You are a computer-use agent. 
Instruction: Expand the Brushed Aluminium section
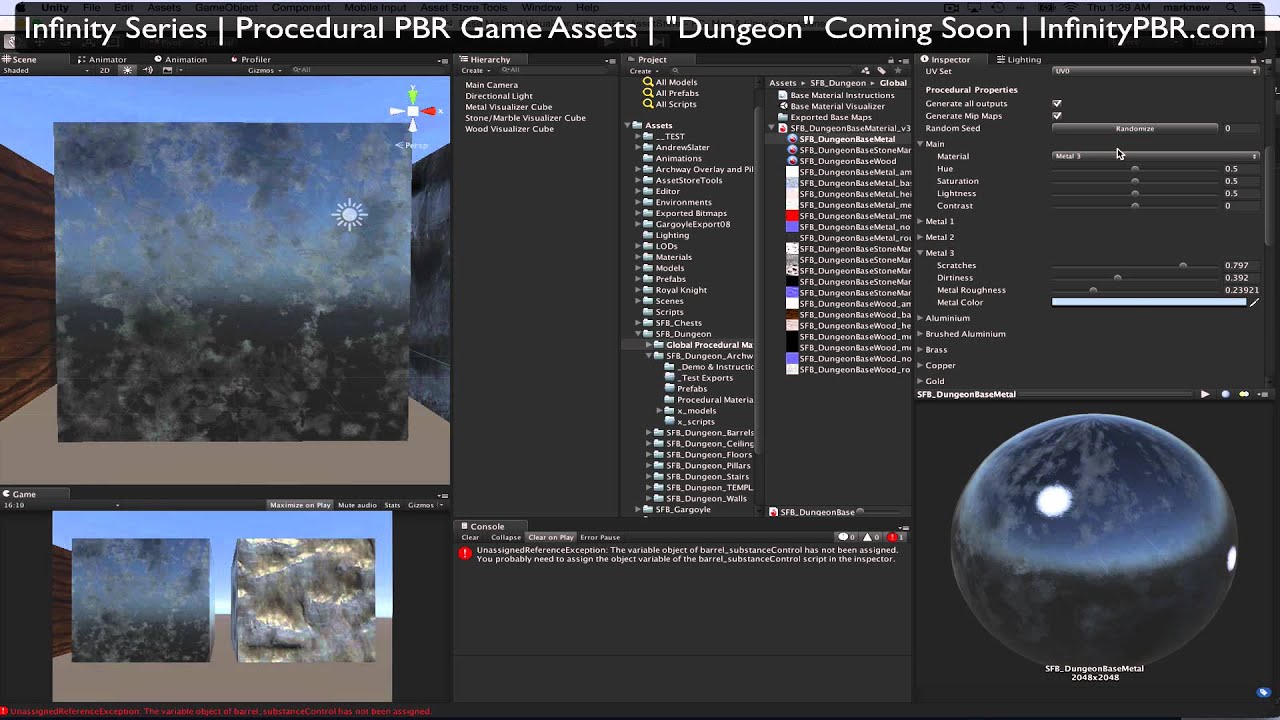click(921, 334)
